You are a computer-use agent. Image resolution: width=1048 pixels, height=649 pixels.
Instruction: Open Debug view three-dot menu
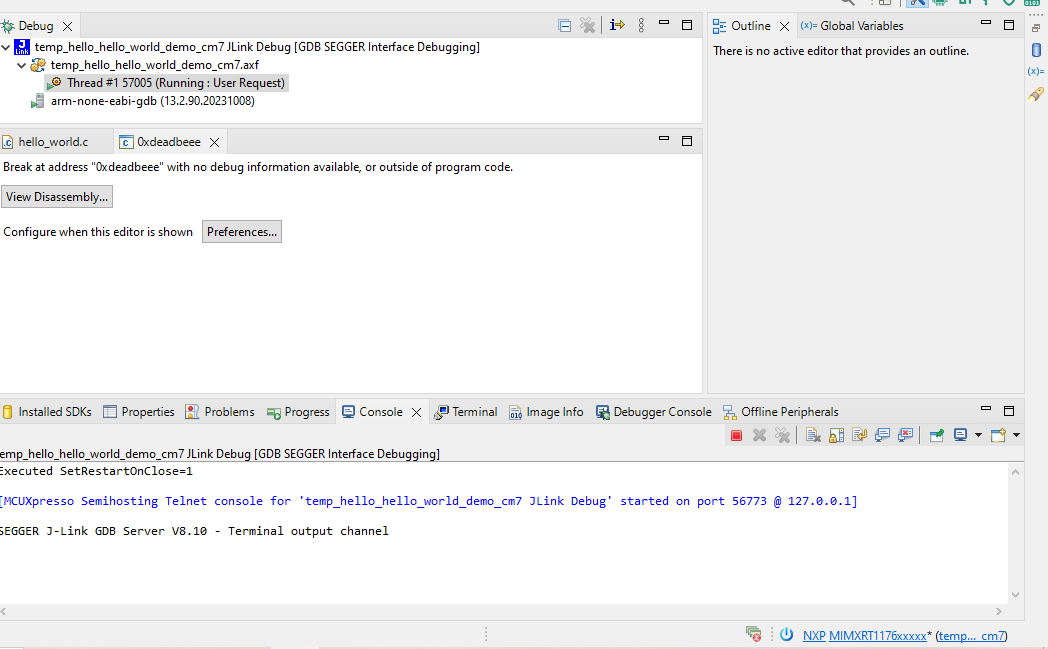click(x=641, y=25)
